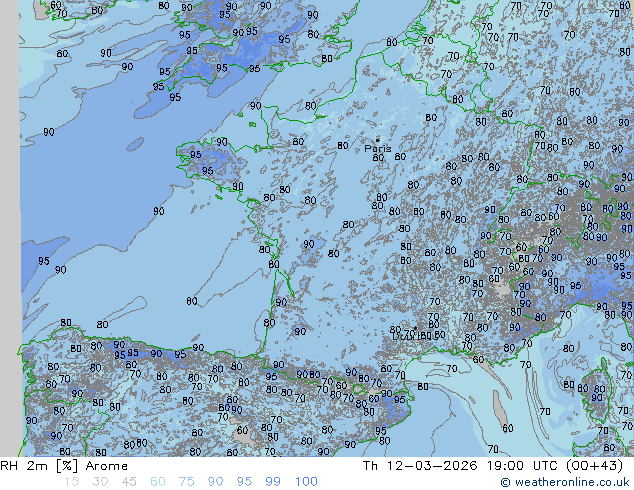Click legend value 60
The width and height of the screenshot is (634, 490).
[x=158, y=482]
